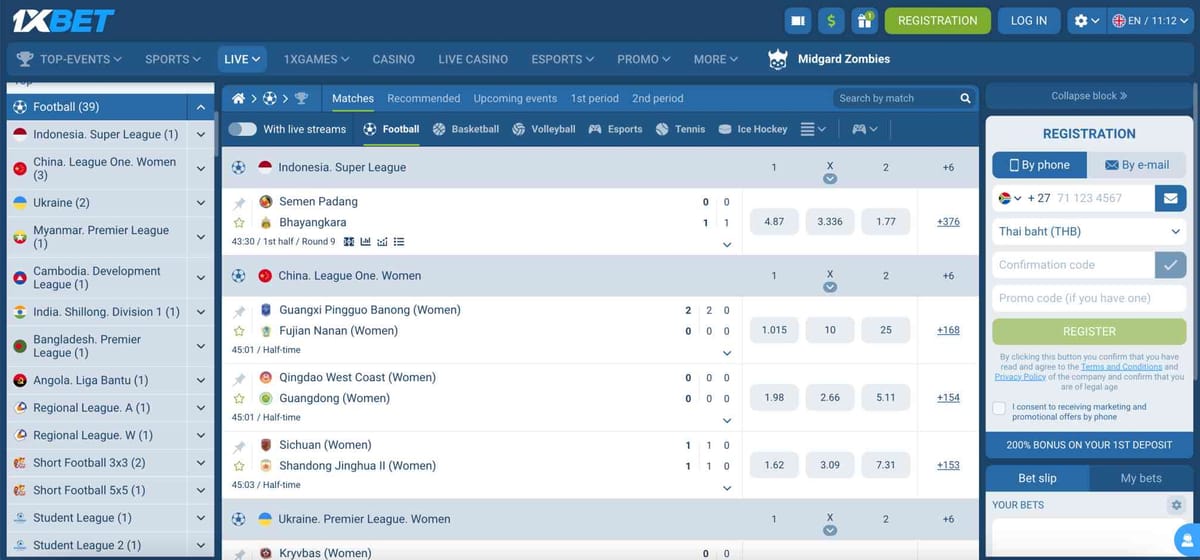1200x560 pixels.
Task: Open the SPORTS menu
Action: tap(172, 59)
